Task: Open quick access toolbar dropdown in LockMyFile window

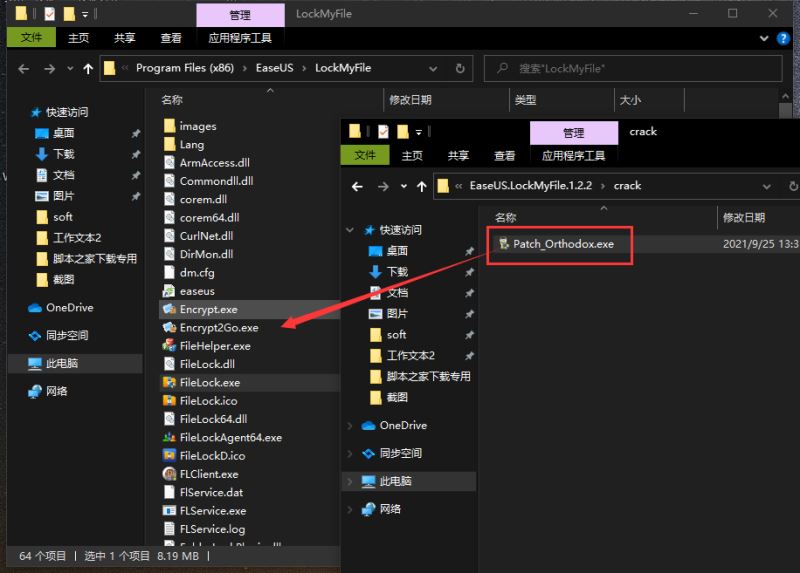Action: click(85, 14)
